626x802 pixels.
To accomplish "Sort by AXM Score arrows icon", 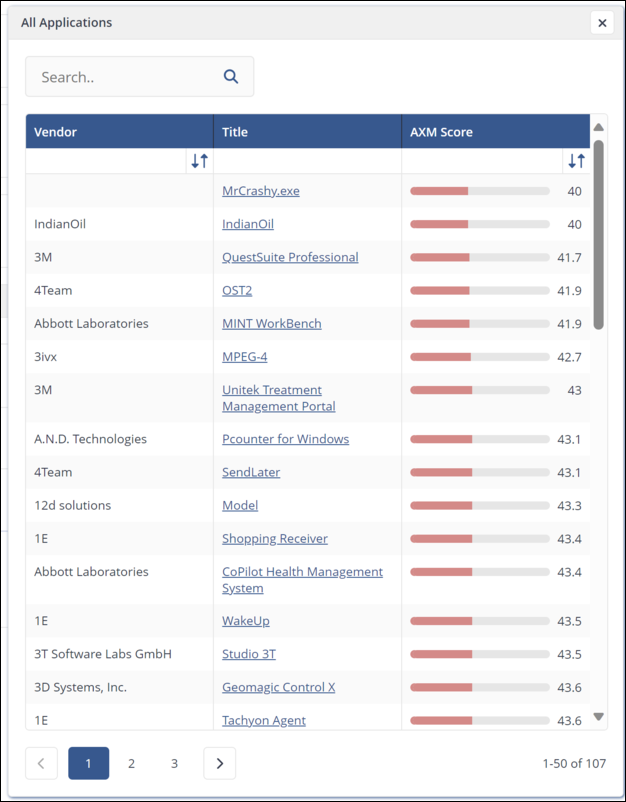I will click(x=576, y=161).
